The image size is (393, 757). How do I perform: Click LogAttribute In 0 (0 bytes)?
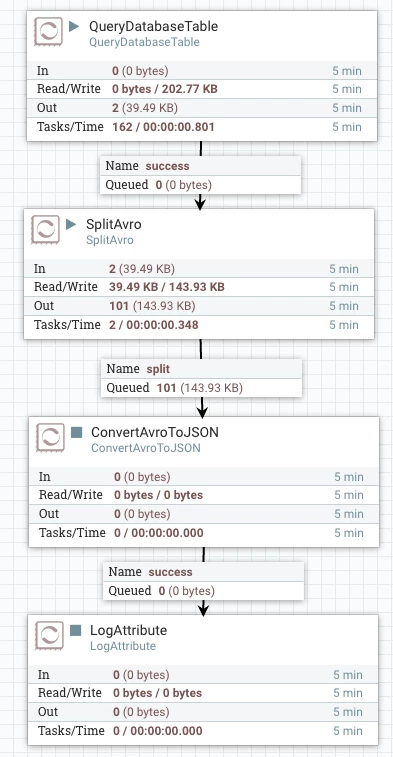(x=203, y=674)
